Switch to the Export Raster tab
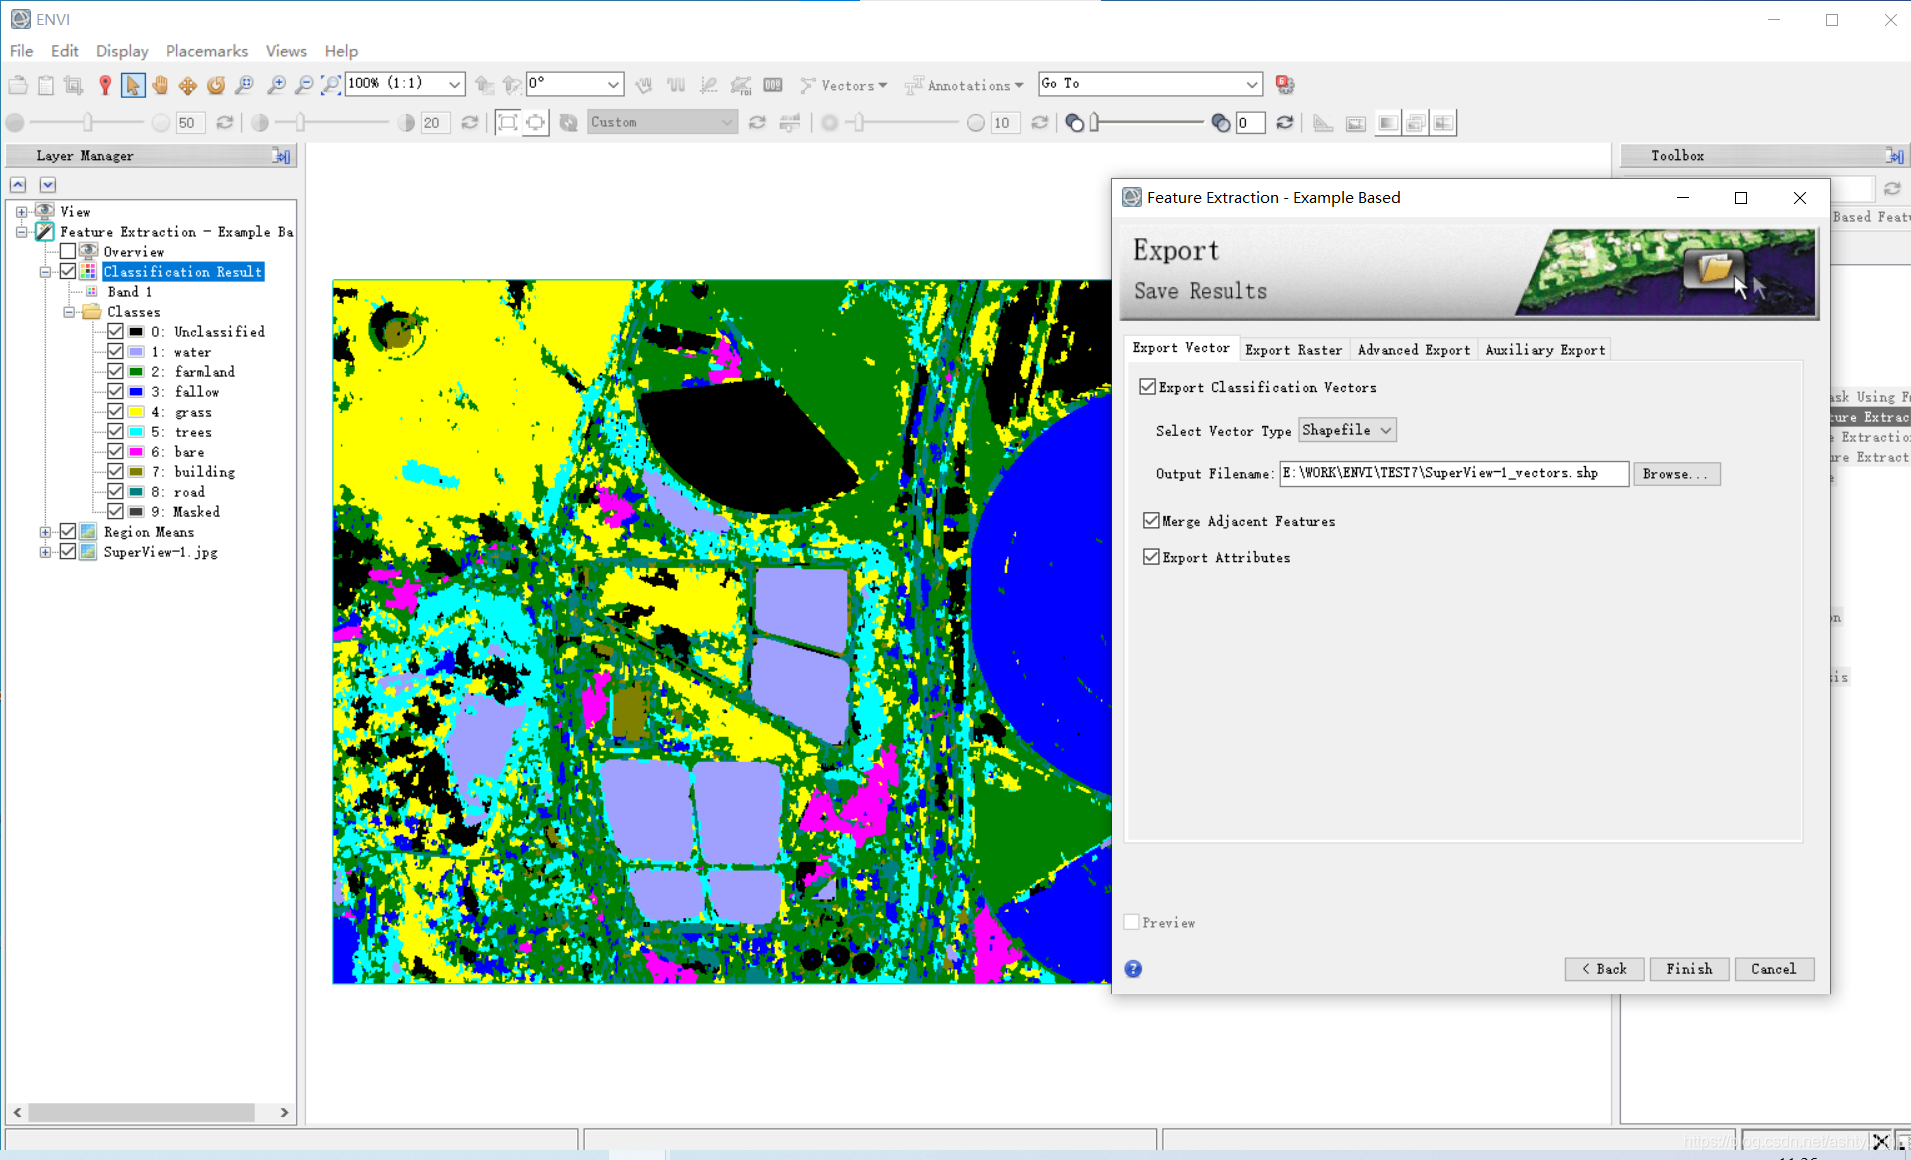 [1293, 349]
